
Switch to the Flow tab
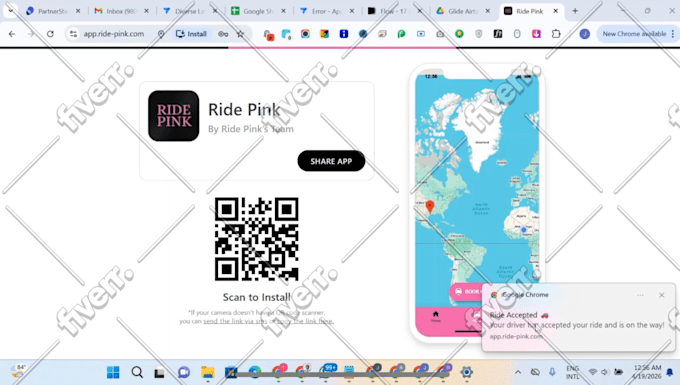(394, 11)
